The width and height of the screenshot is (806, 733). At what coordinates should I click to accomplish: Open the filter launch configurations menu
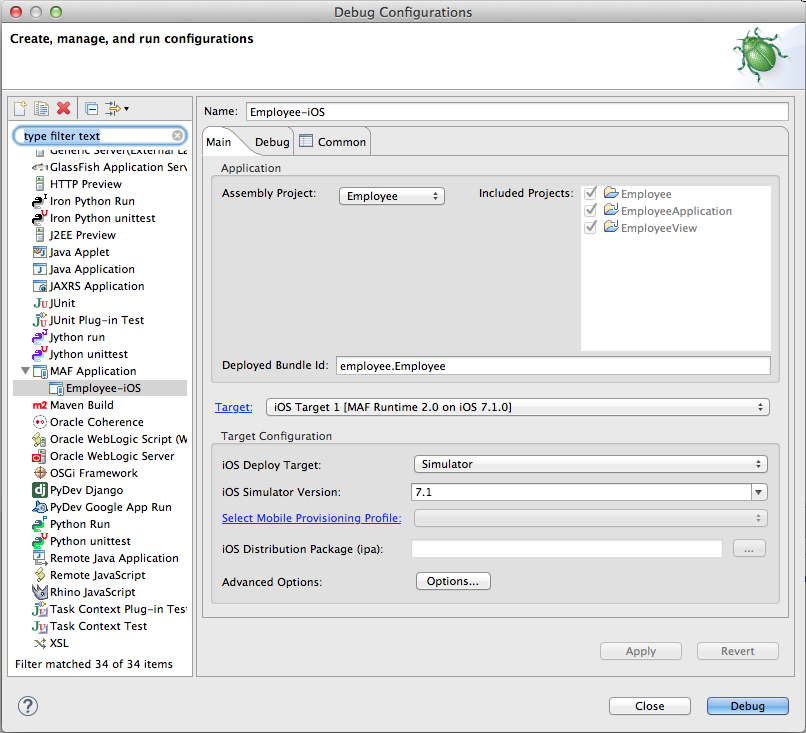click(x=117, y=108)
